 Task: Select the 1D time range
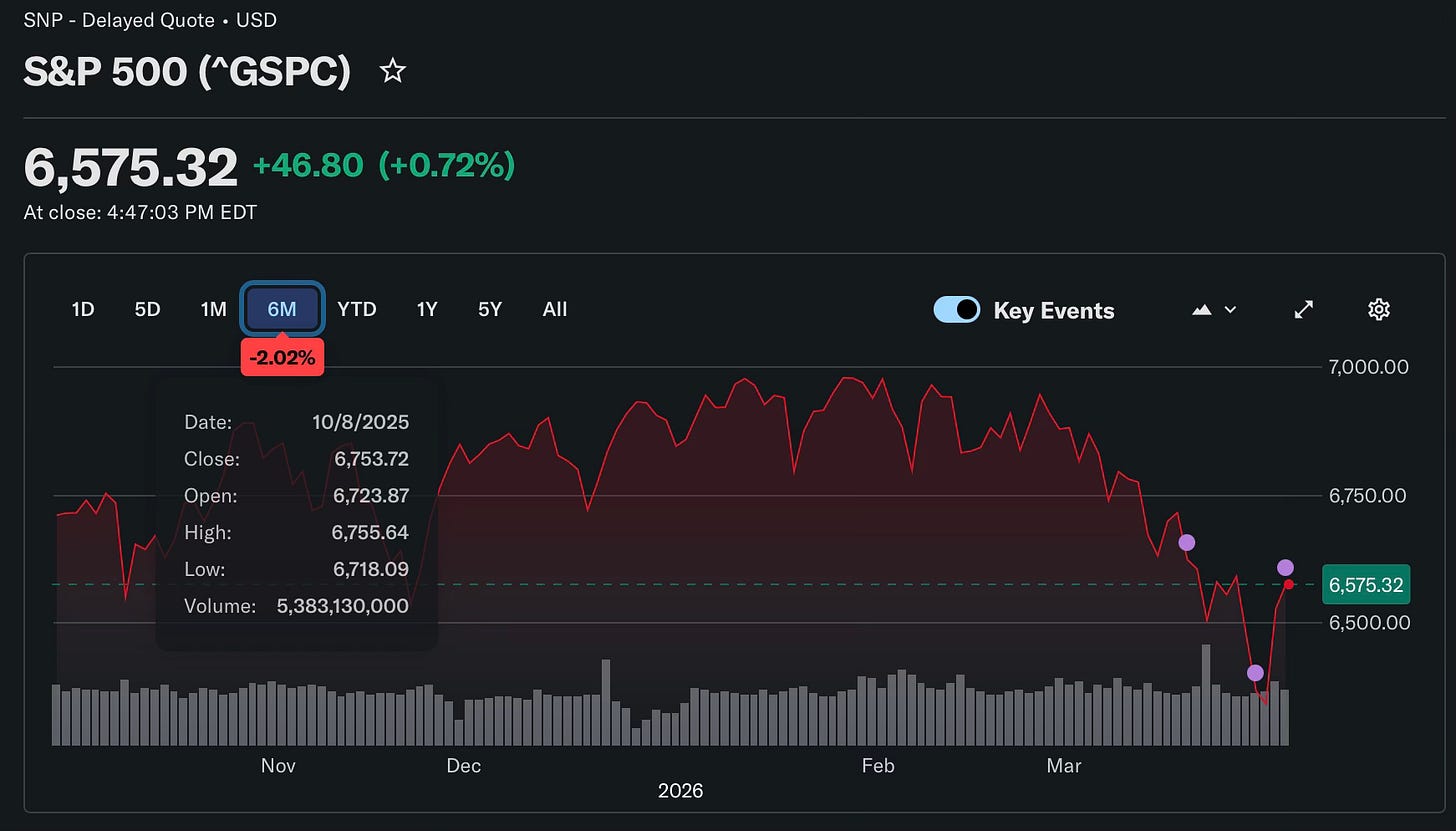(83, 309)
